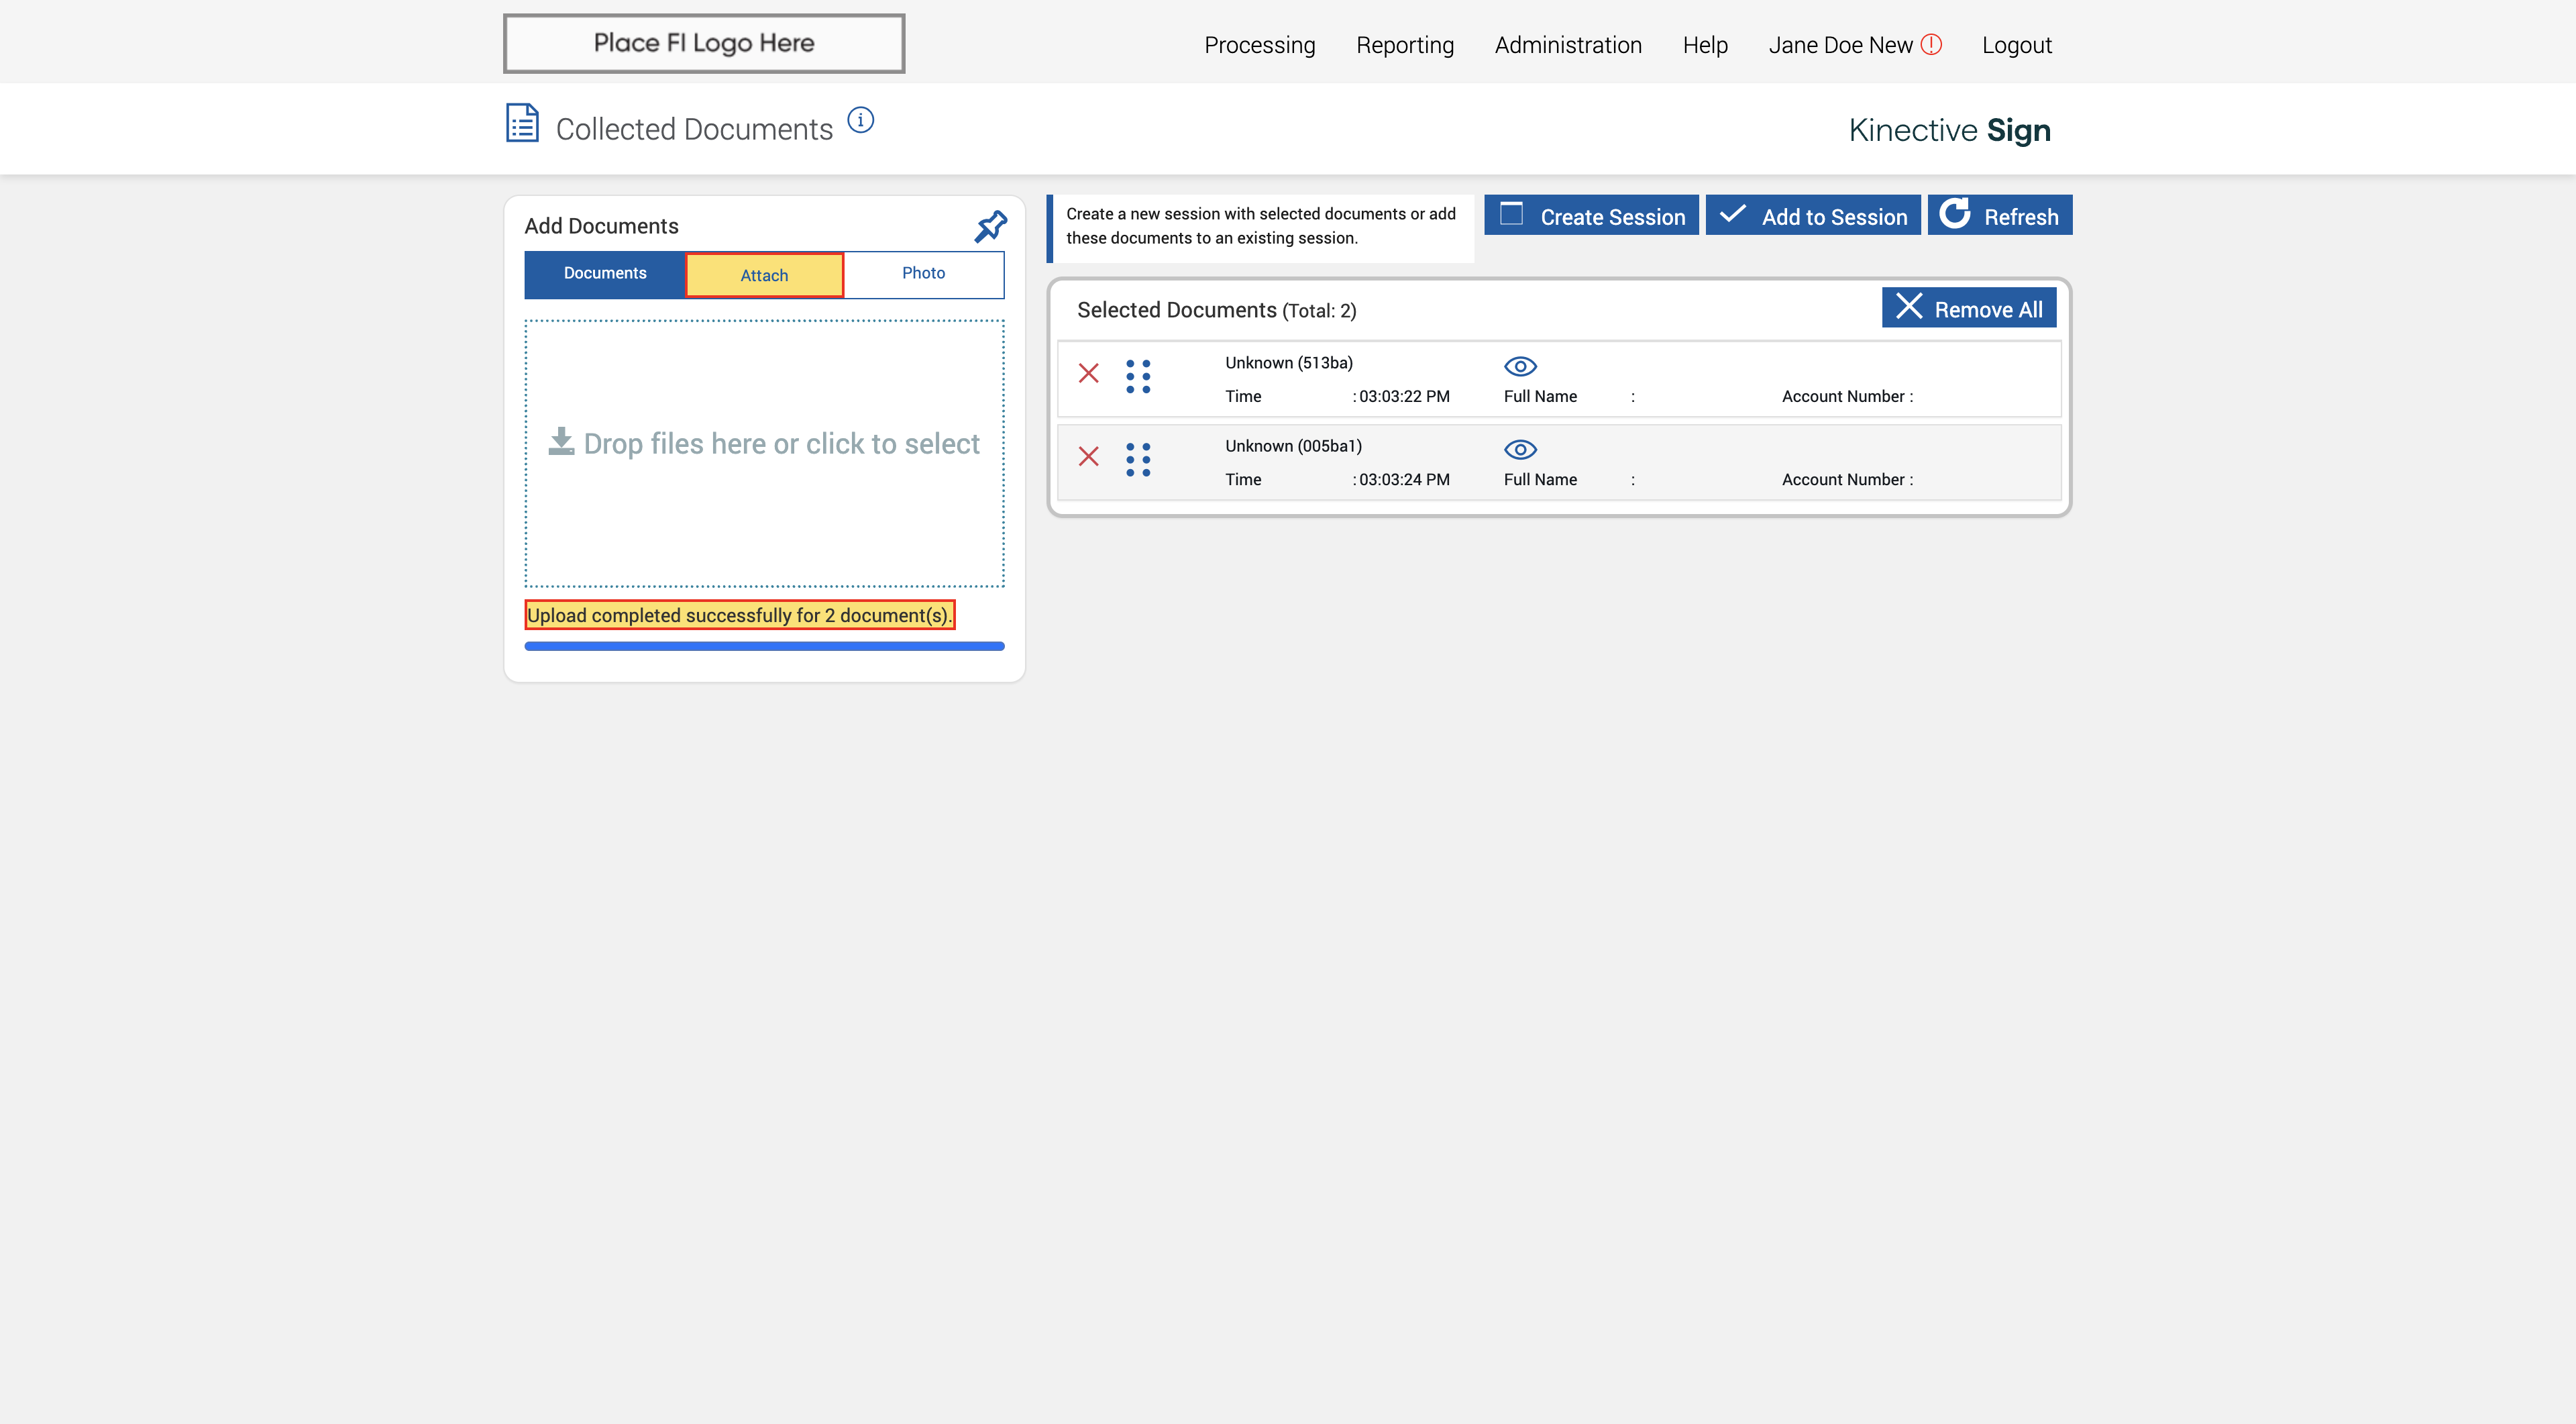Click drag handle dots for Unknown (005ba1)
2576x1424 pixels.
click(1138, 460)
